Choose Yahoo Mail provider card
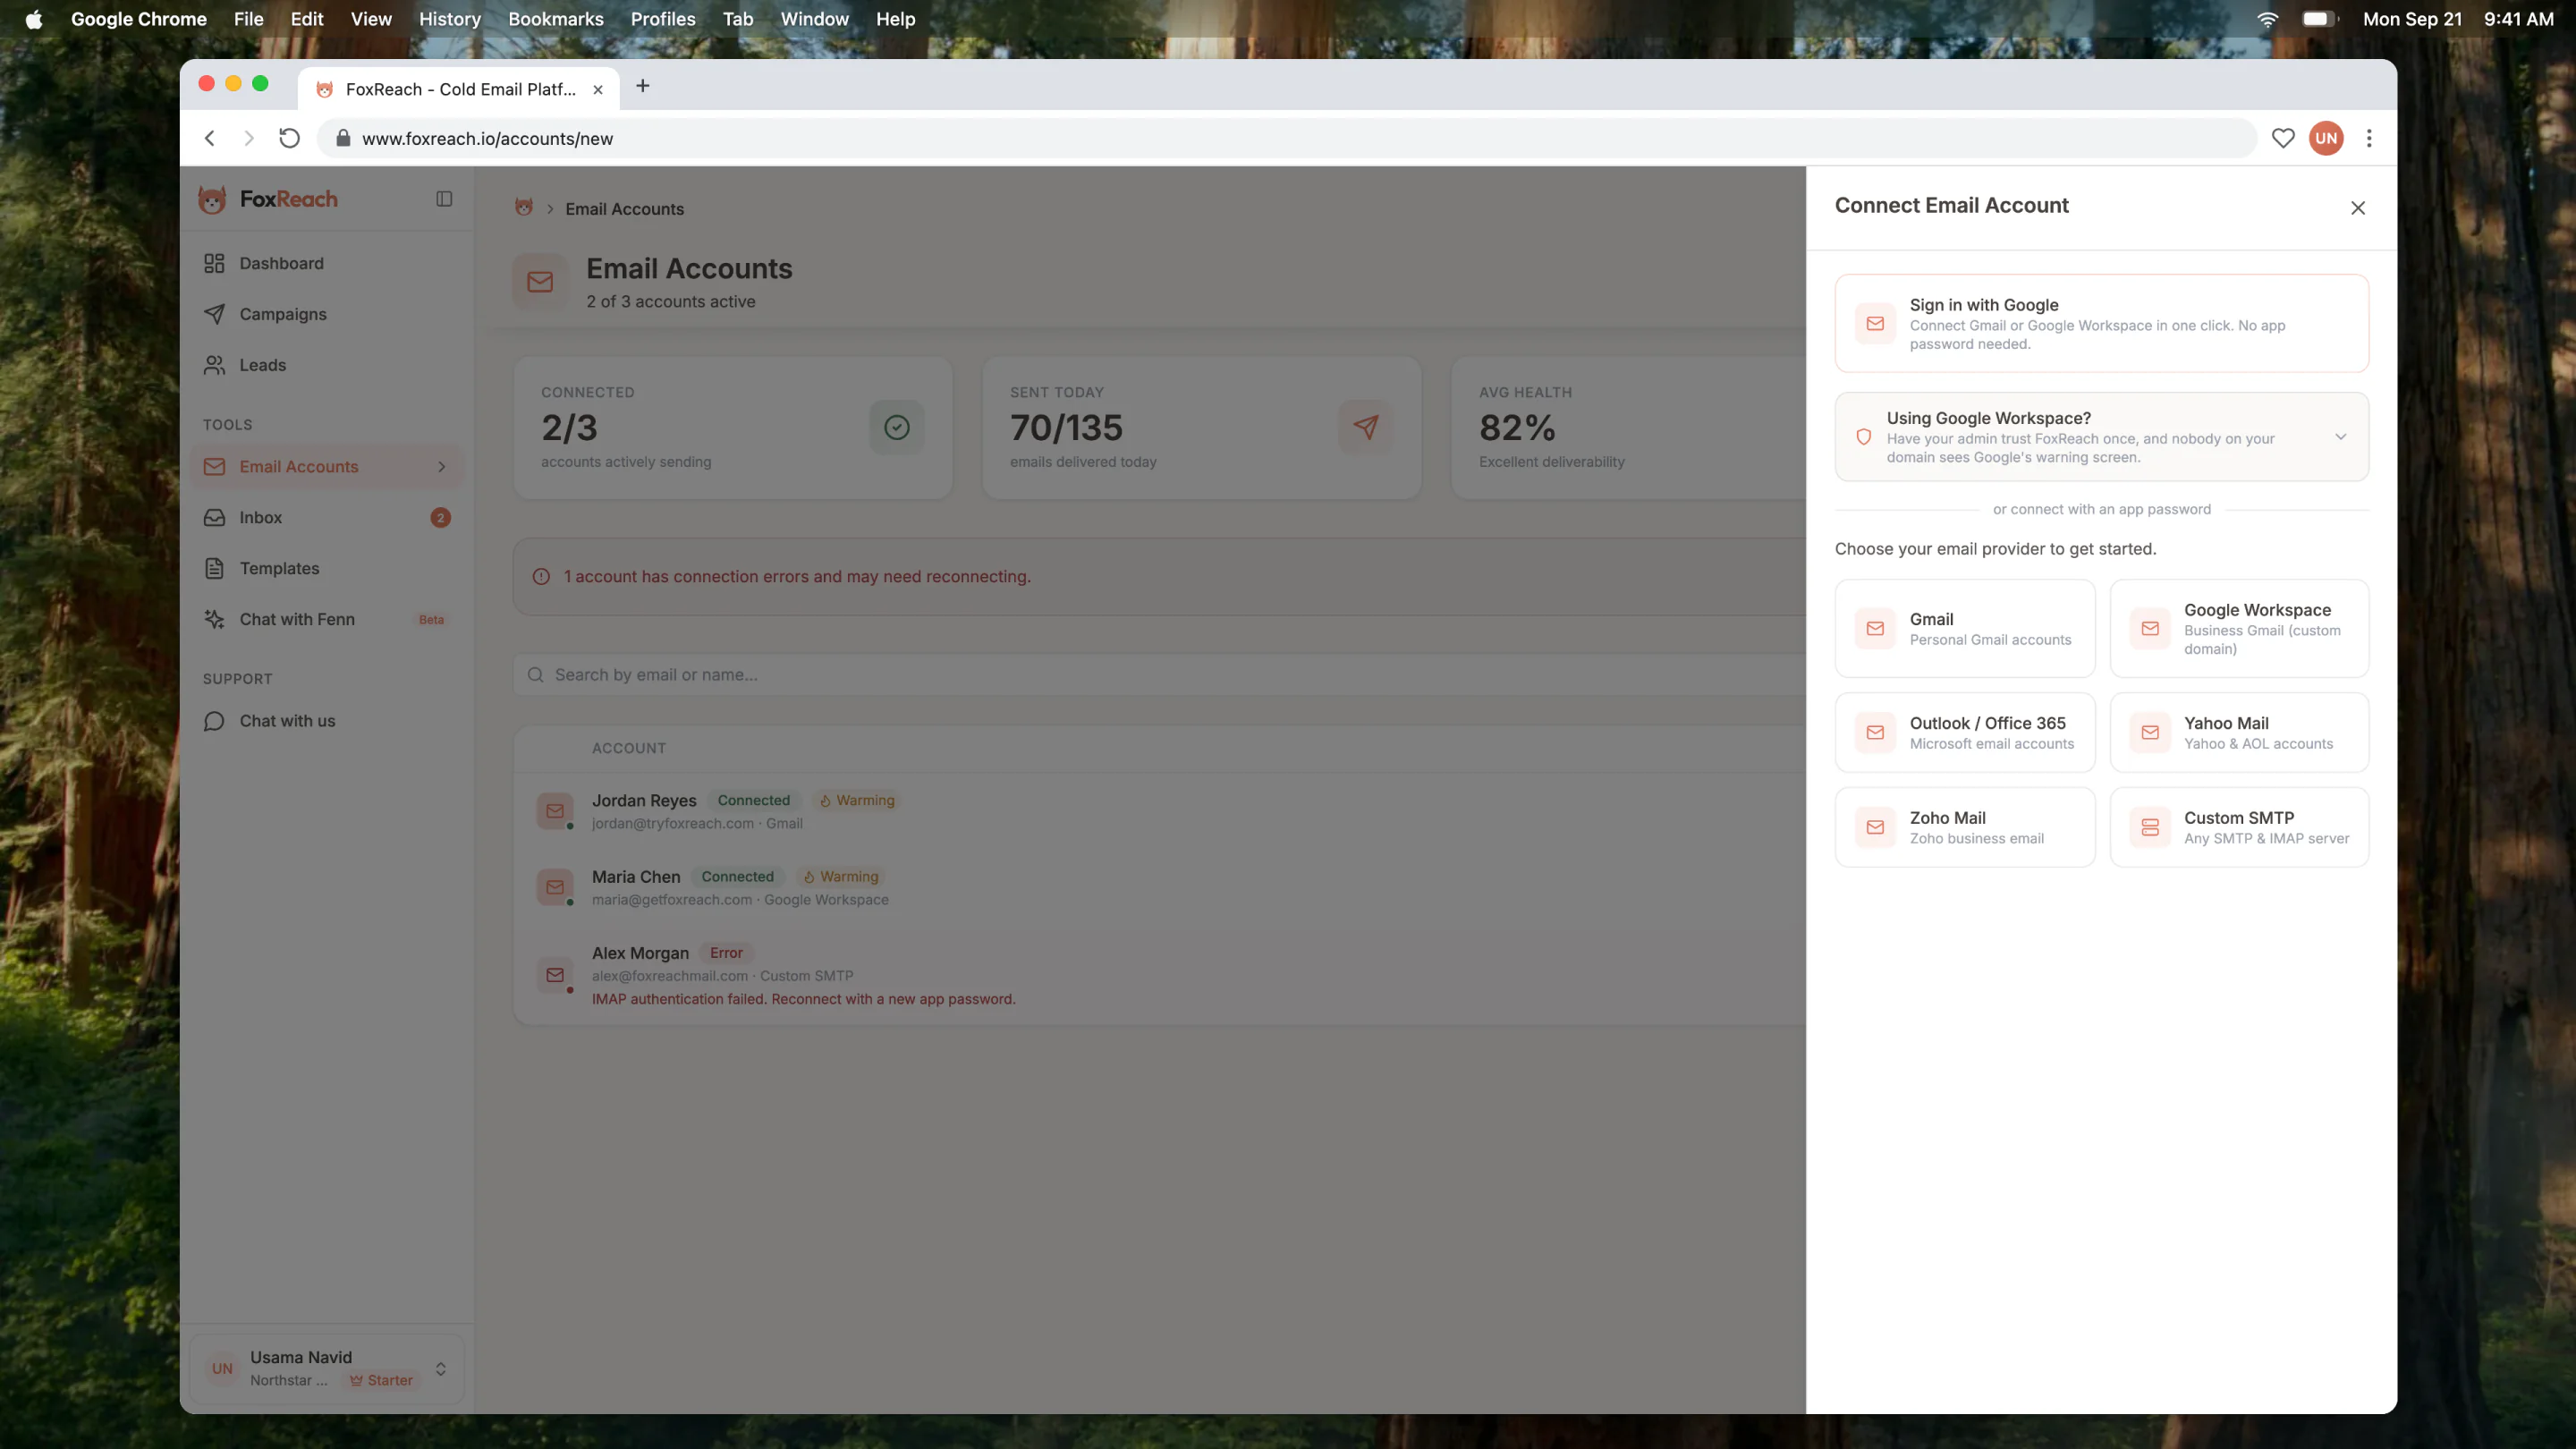 point(2239,733)
